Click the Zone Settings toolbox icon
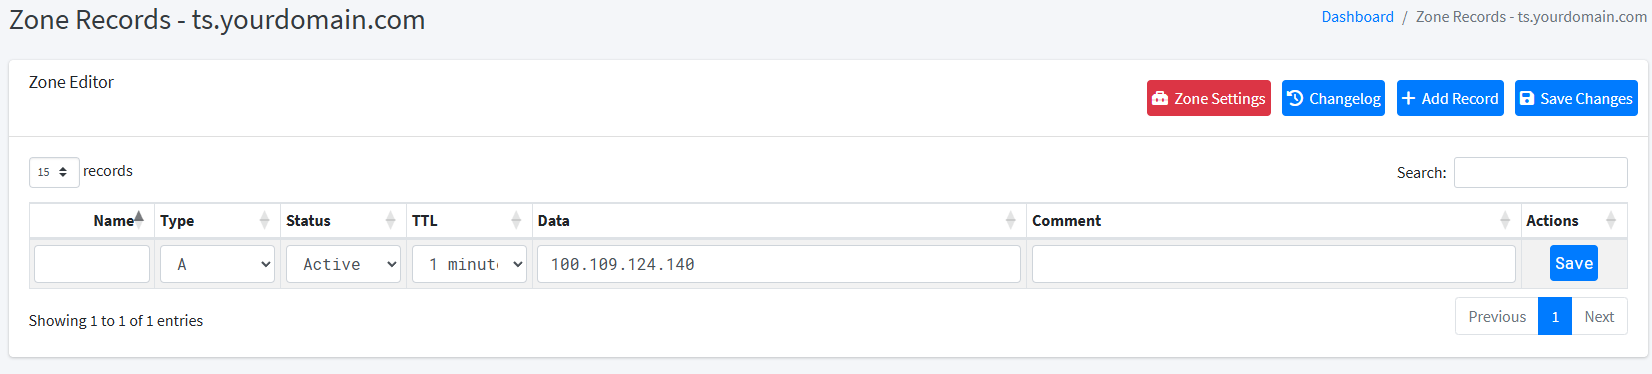 [1160, 98]
